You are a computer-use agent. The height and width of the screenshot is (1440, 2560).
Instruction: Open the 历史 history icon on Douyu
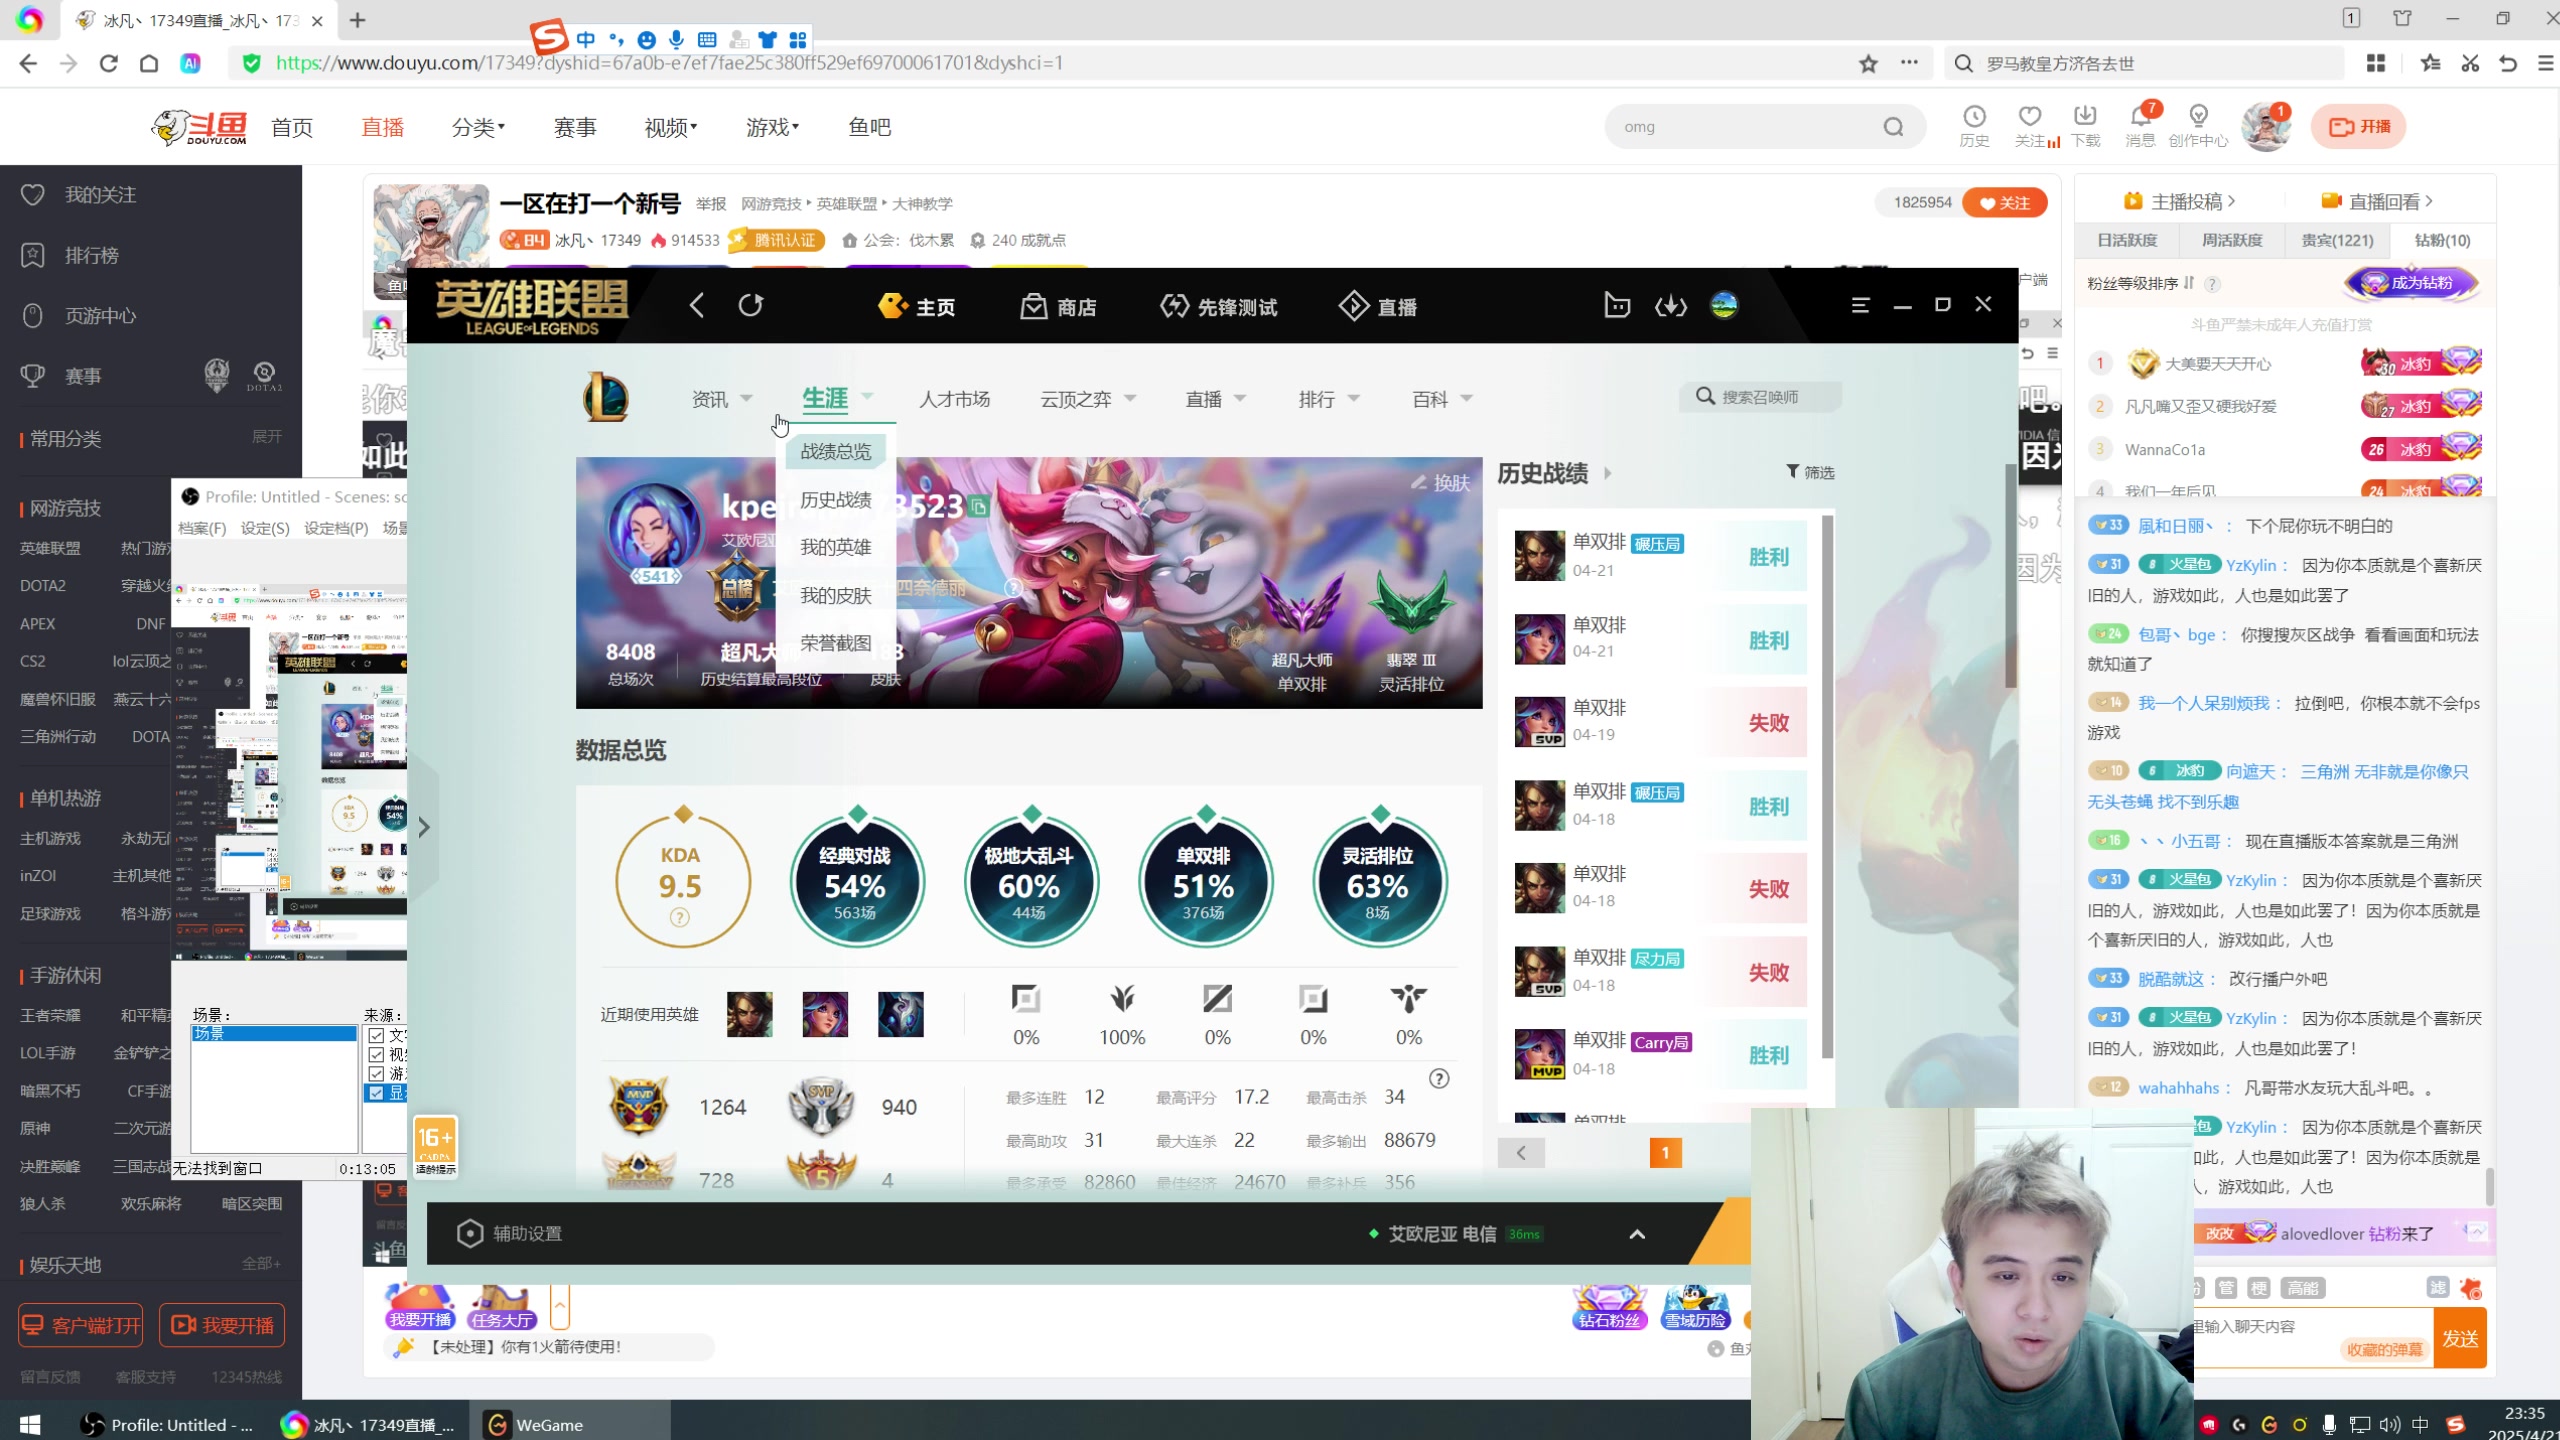1974,127
